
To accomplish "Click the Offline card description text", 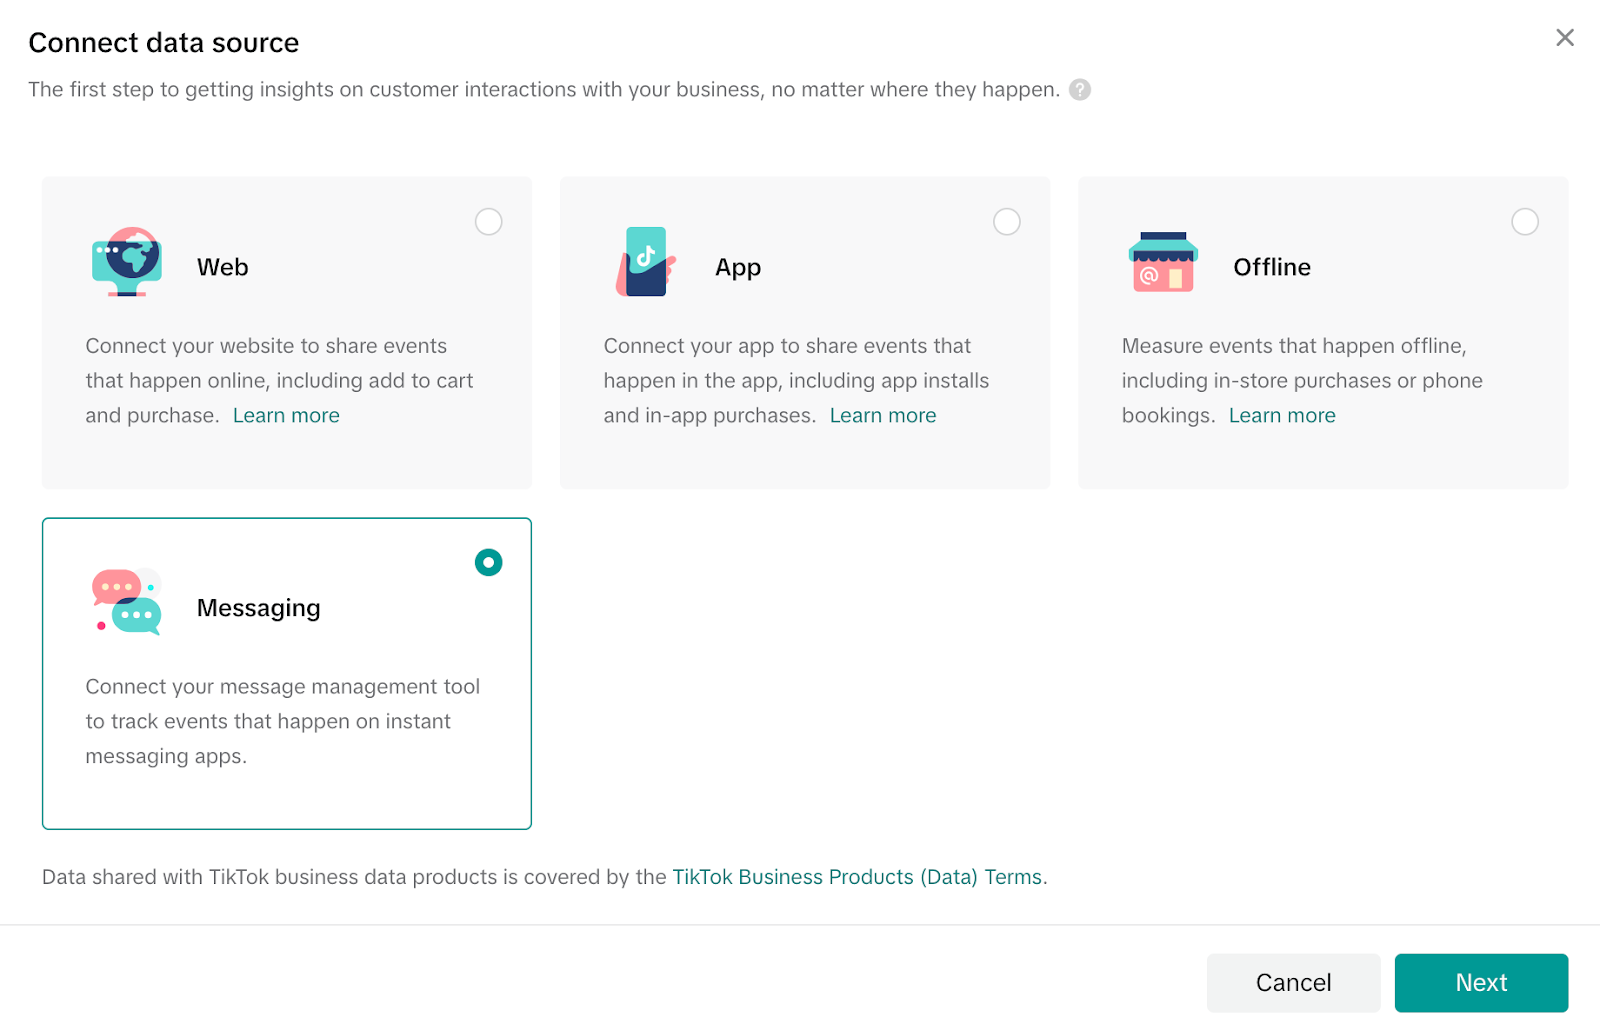I will pos(1302,381).
